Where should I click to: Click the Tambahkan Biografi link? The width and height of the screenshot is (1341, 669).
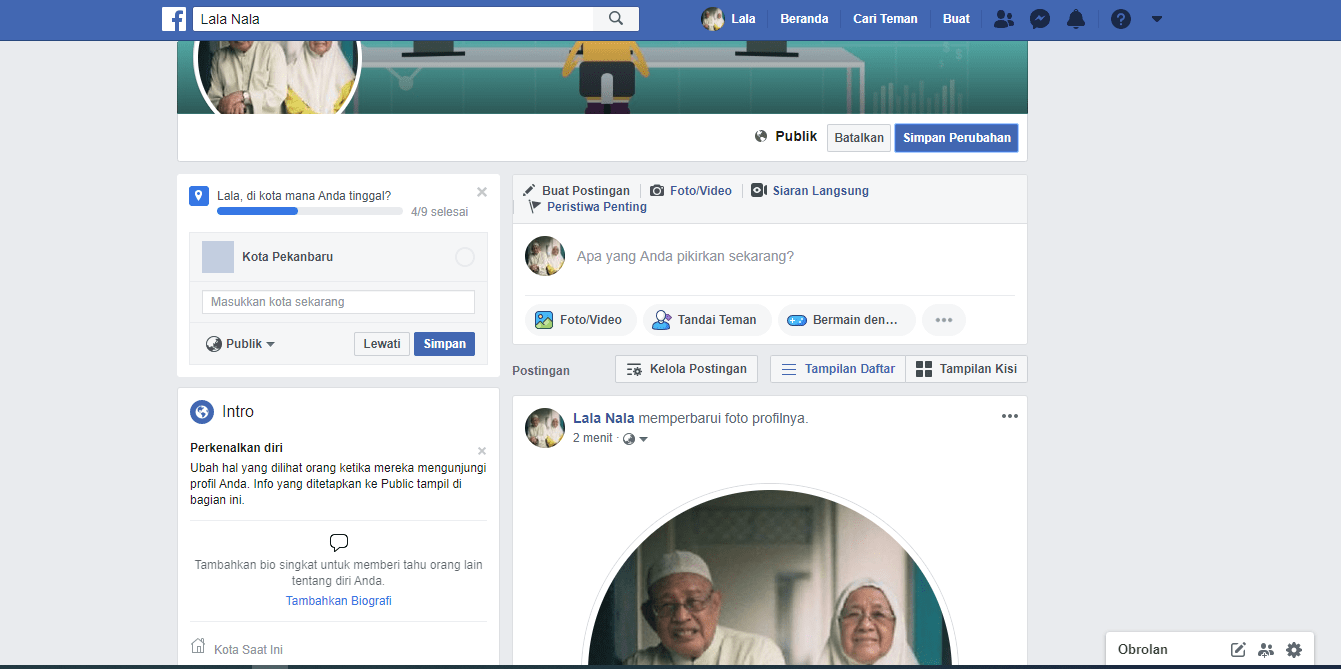pyautogui.click(x=339, y=601)
